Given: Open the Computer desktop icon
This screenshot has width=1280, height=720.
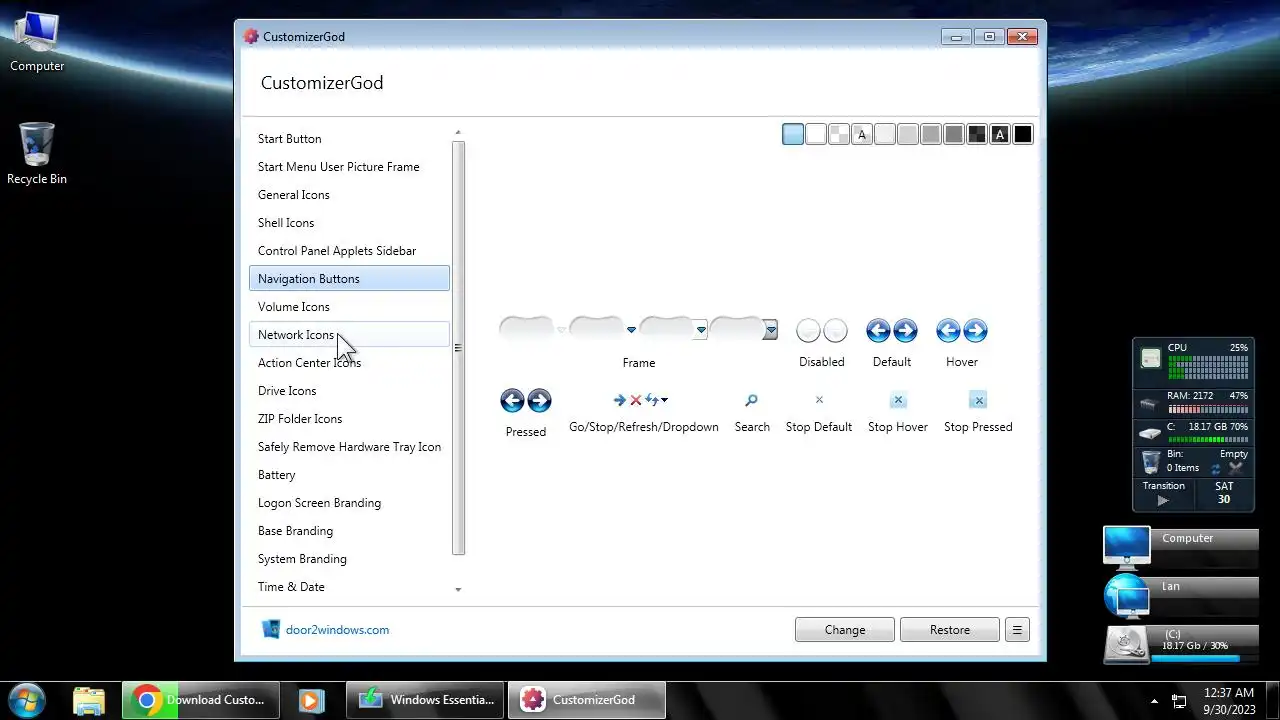Looking at the screenshot, I should [x=37, y=43].
